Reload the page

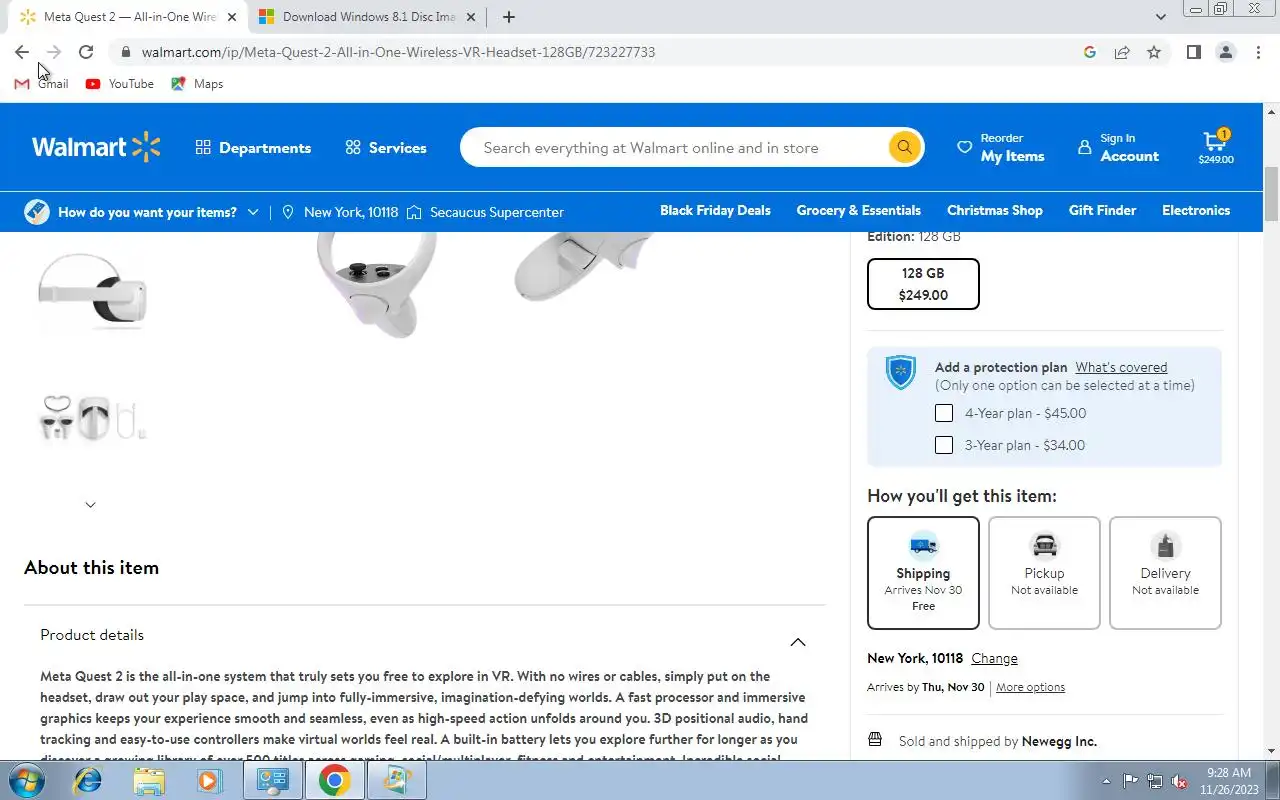coord(86,52)
